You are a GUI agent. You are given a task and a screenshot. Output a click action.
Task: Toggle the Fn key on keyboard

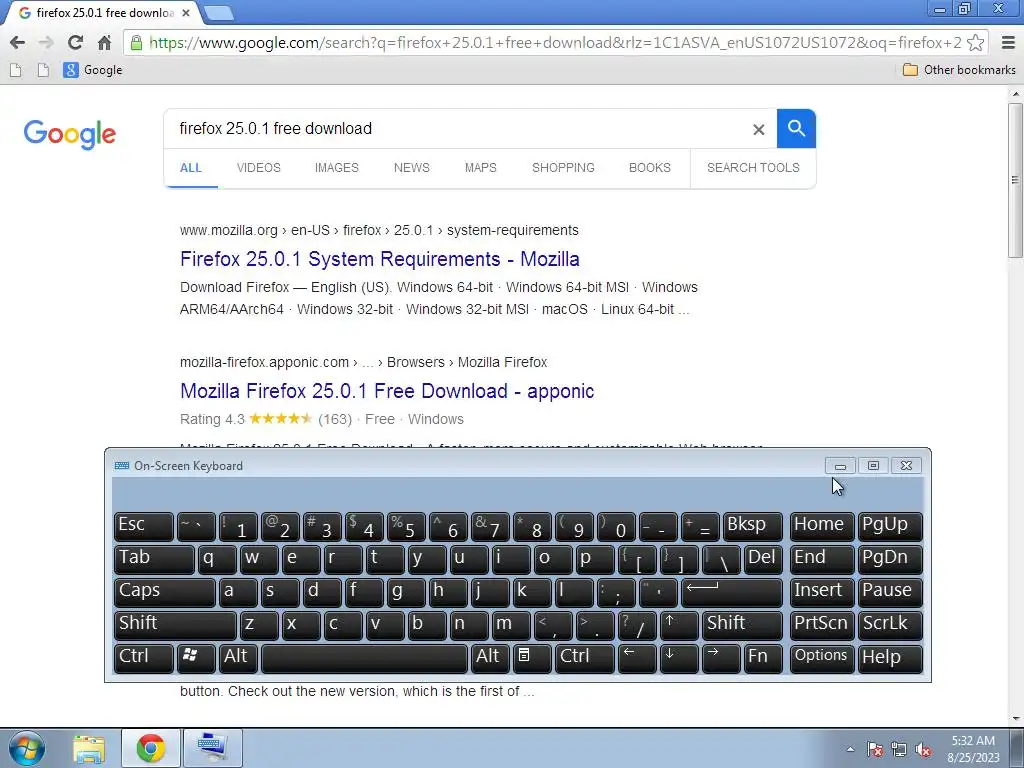(762, 657)
